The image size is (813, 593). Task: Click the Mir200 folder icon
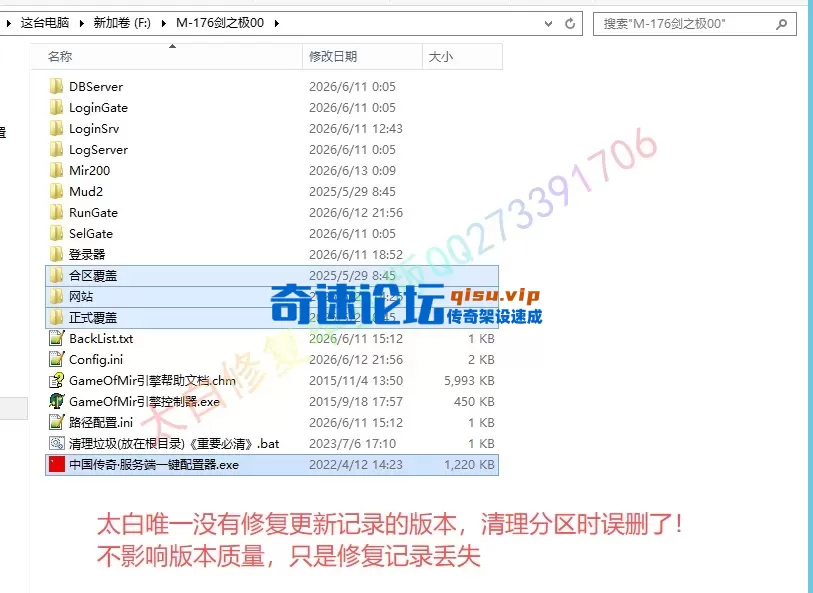[x=57, y=170]
